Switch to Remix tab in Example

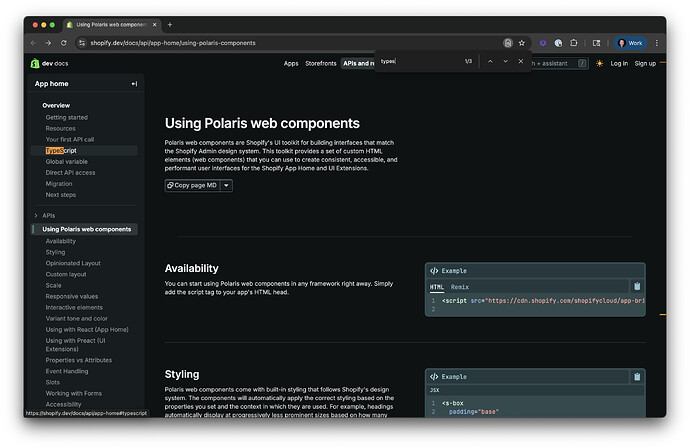point(459,287)
